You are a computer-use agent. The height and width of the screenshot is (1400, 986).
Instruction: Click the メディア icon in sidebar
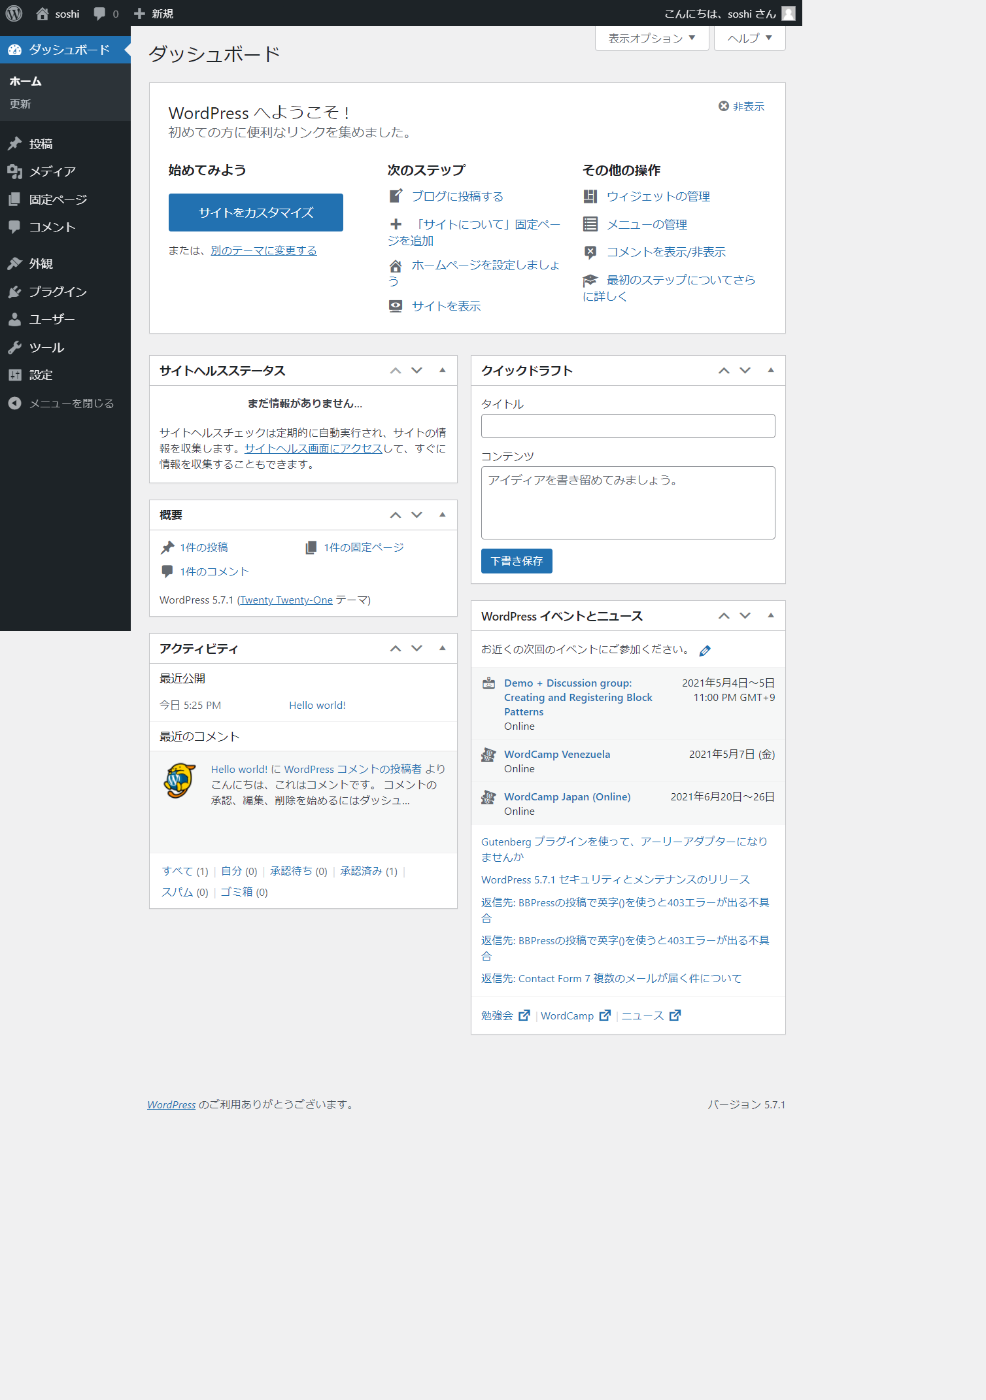[x=15, y=171]
